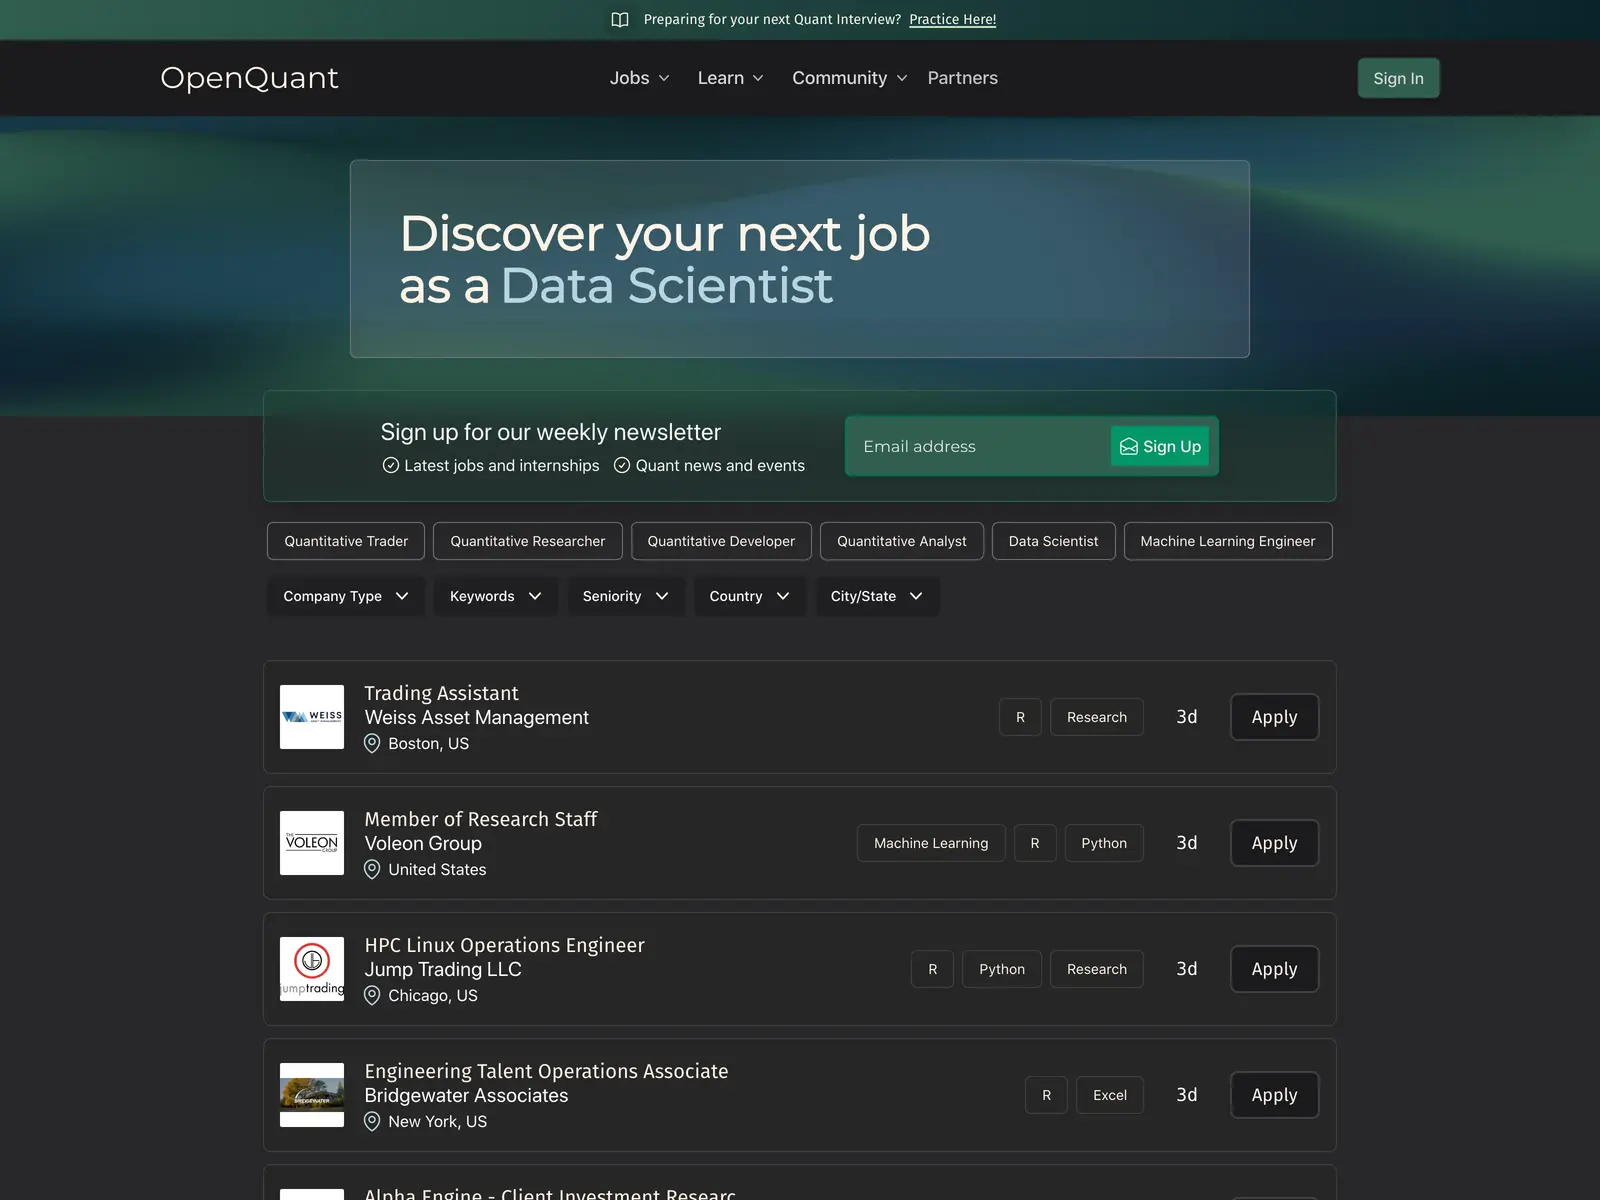Click Weiss Asset Management company logo
This screenshot has width=1600, height=1200.
click(x=312, y=717)
